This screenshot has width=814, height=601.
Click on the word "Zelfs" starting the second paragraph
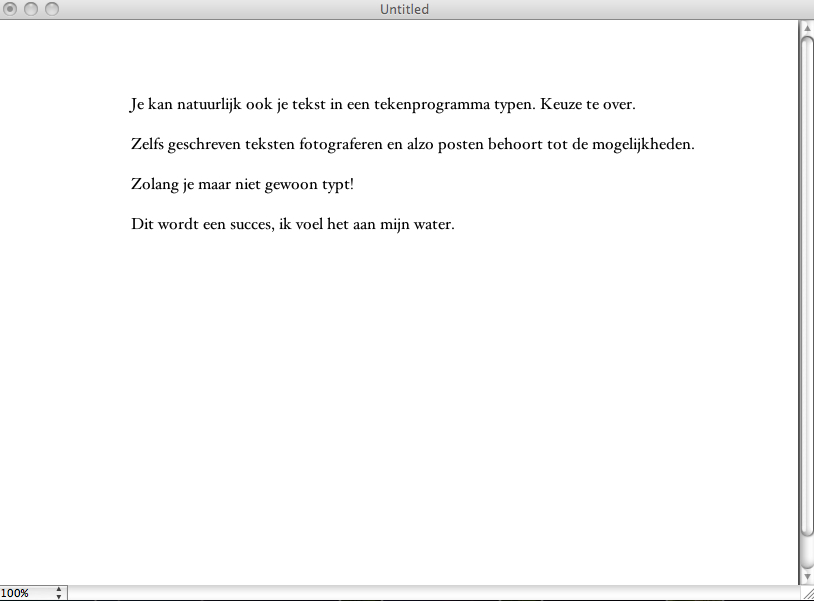pos(148,144)
